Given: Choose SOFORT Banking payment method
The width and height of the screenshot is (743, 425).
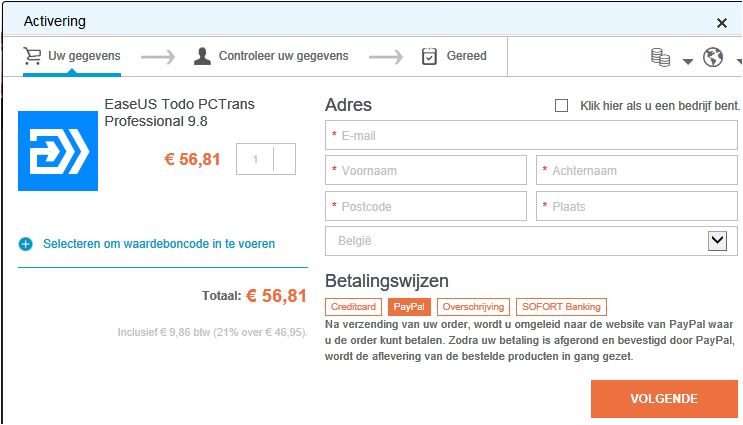Looking at the screenshot, I should tap(561, 307).
